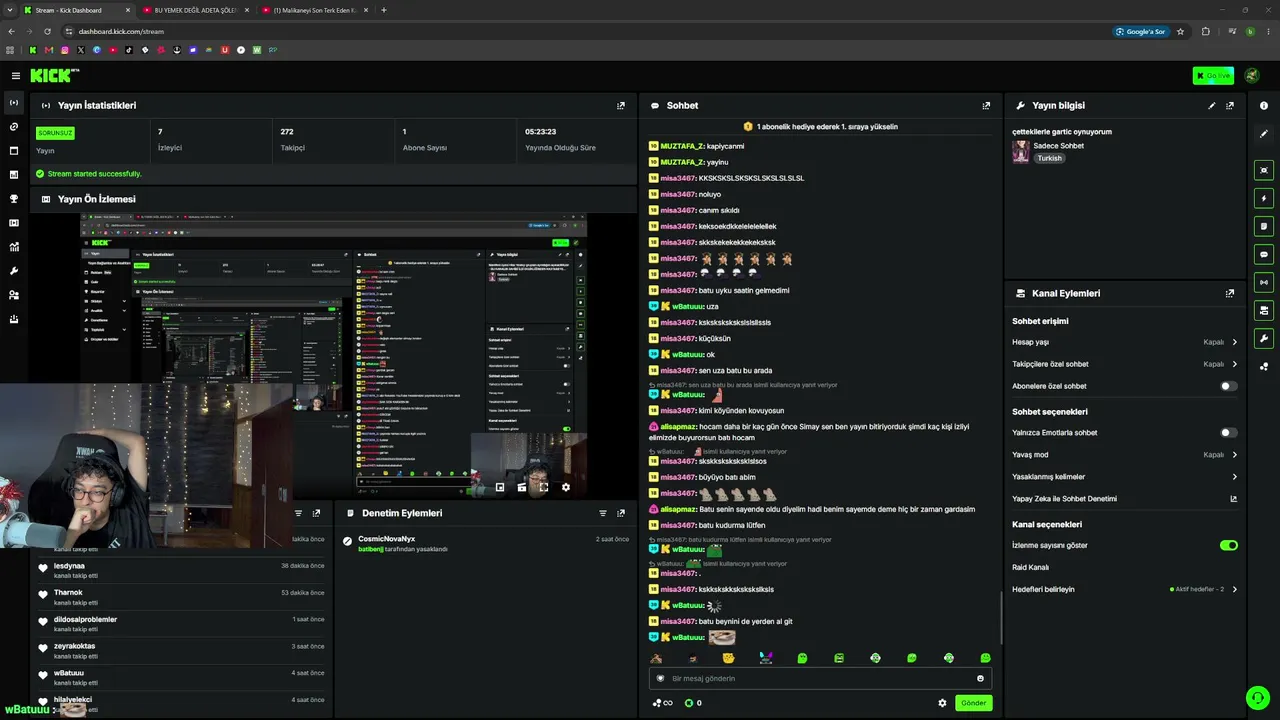Open the Gmail bookmark in bookmarks bar
The height and width of the screenshot is (720, 1280).
[49, 50]
